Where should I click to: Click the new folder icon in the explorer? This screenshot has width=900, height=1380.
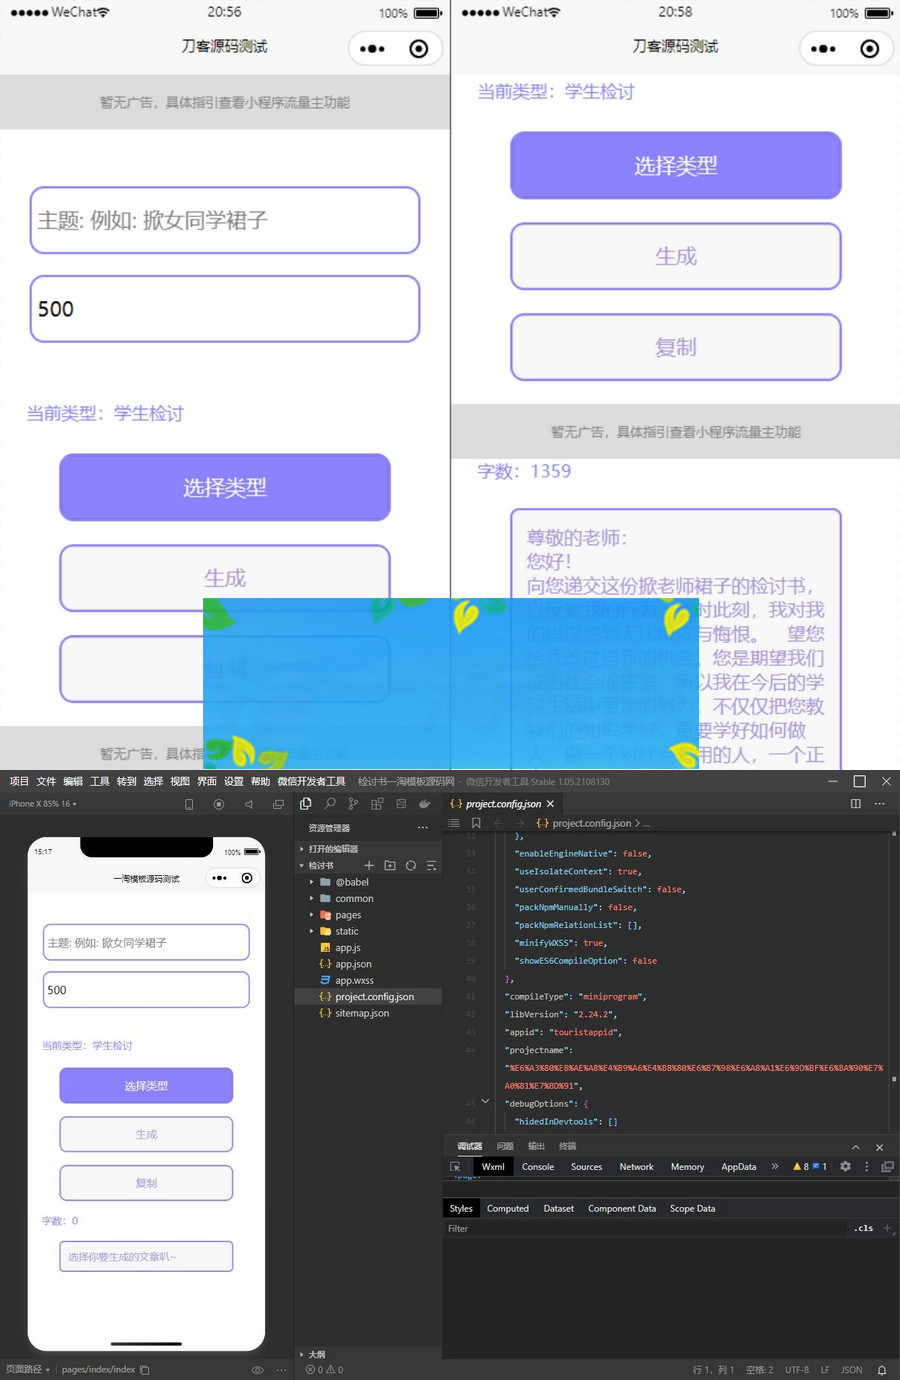(x=390, y=865)
